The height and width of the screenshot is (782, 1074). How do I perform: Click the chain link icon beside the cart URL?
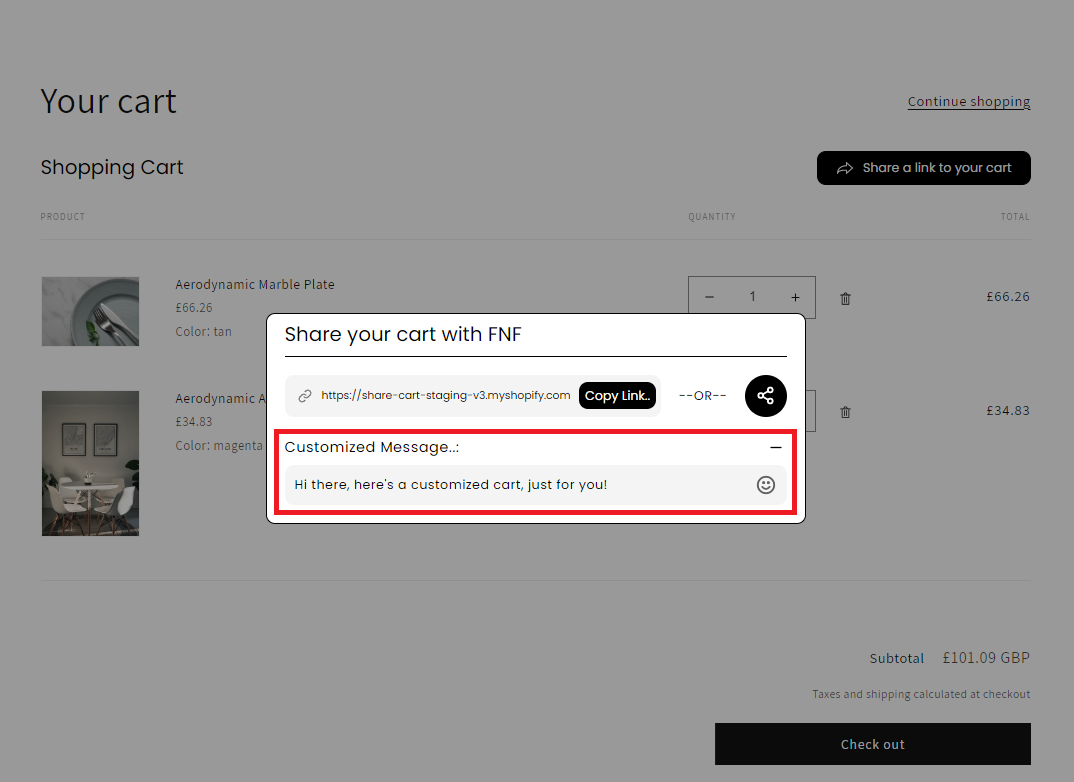tap(301, 395)
